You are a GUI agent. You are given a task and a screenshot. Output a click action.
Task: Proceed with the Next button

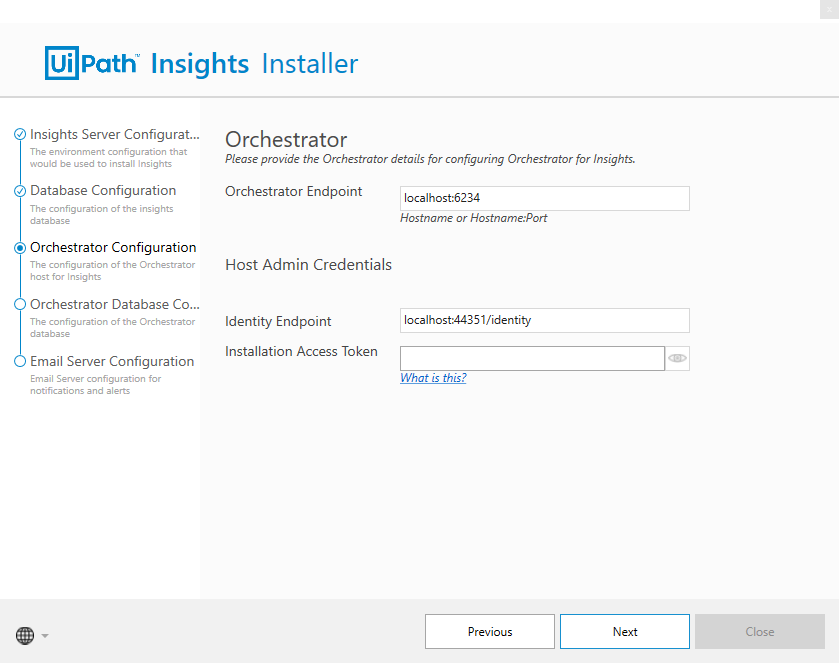pyautogui.click(x=625, y=631)
